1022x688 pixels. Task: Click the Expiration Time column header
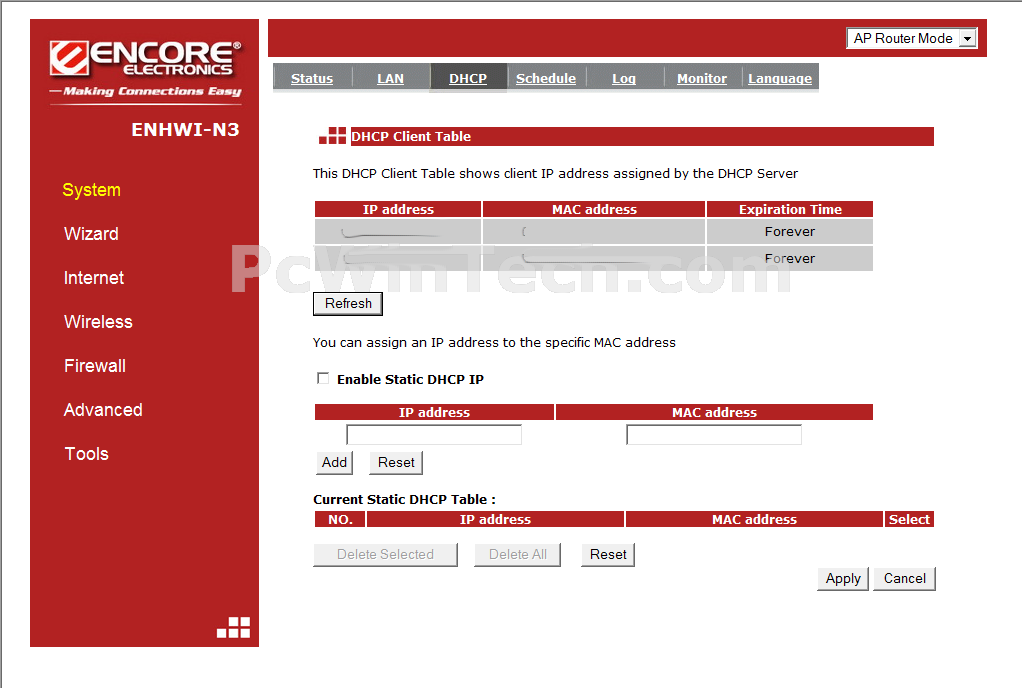pos(790,209)
